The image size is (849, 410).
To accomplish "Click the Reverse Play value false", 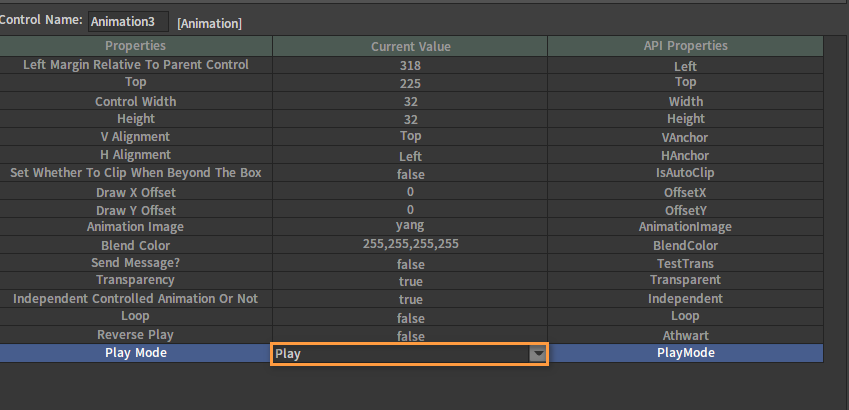I will [x=410, y=335].
